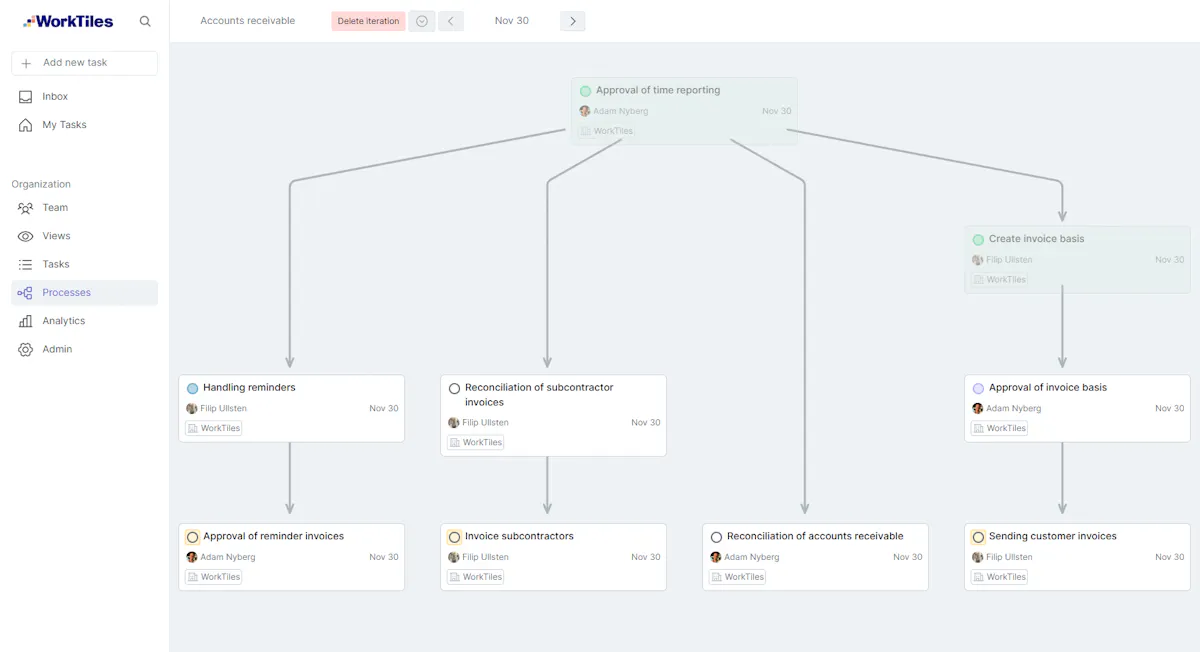Toggle status circle of Approval of reminder invoices
The image size is (1200, 652).
(192, 537)
